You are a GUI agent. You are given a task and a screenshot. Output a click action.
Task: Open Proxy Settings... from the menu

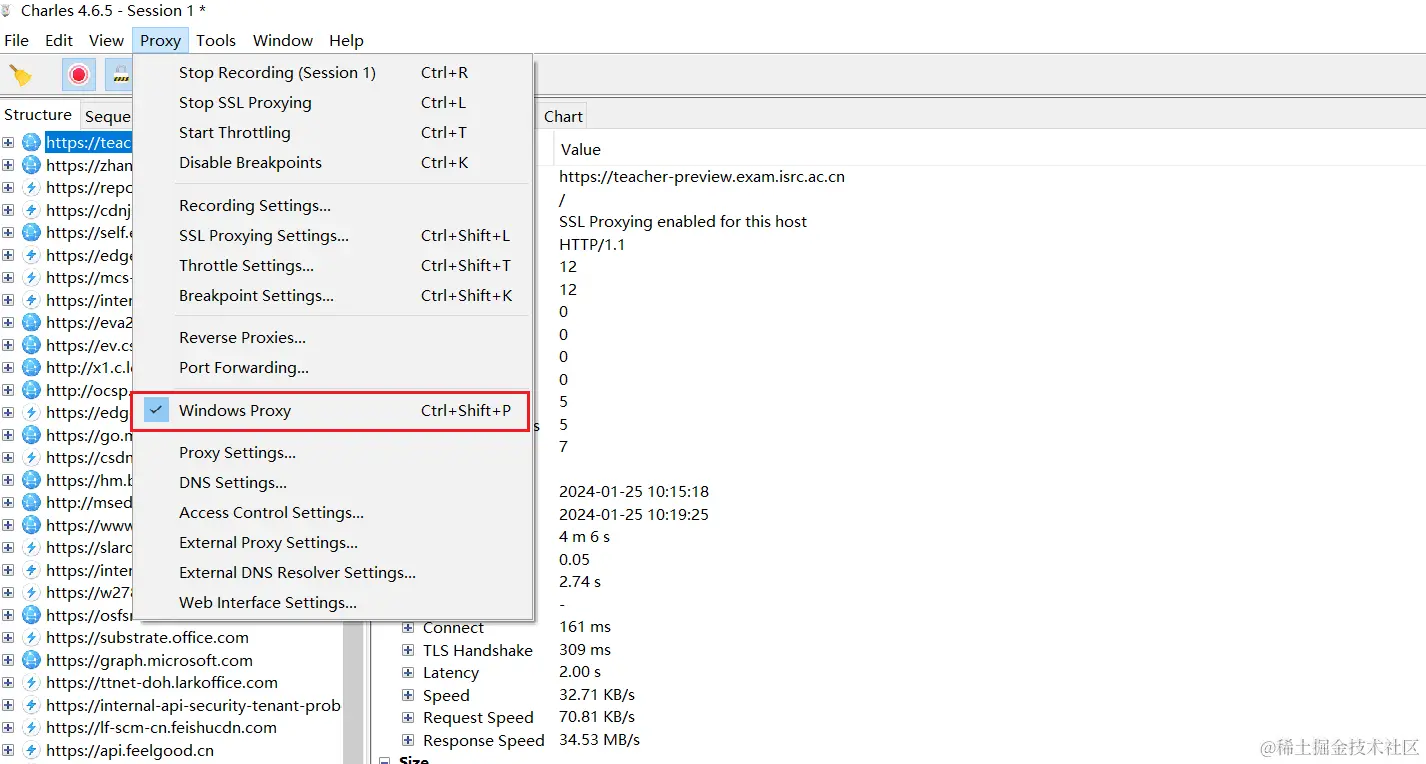click(334, 452)
